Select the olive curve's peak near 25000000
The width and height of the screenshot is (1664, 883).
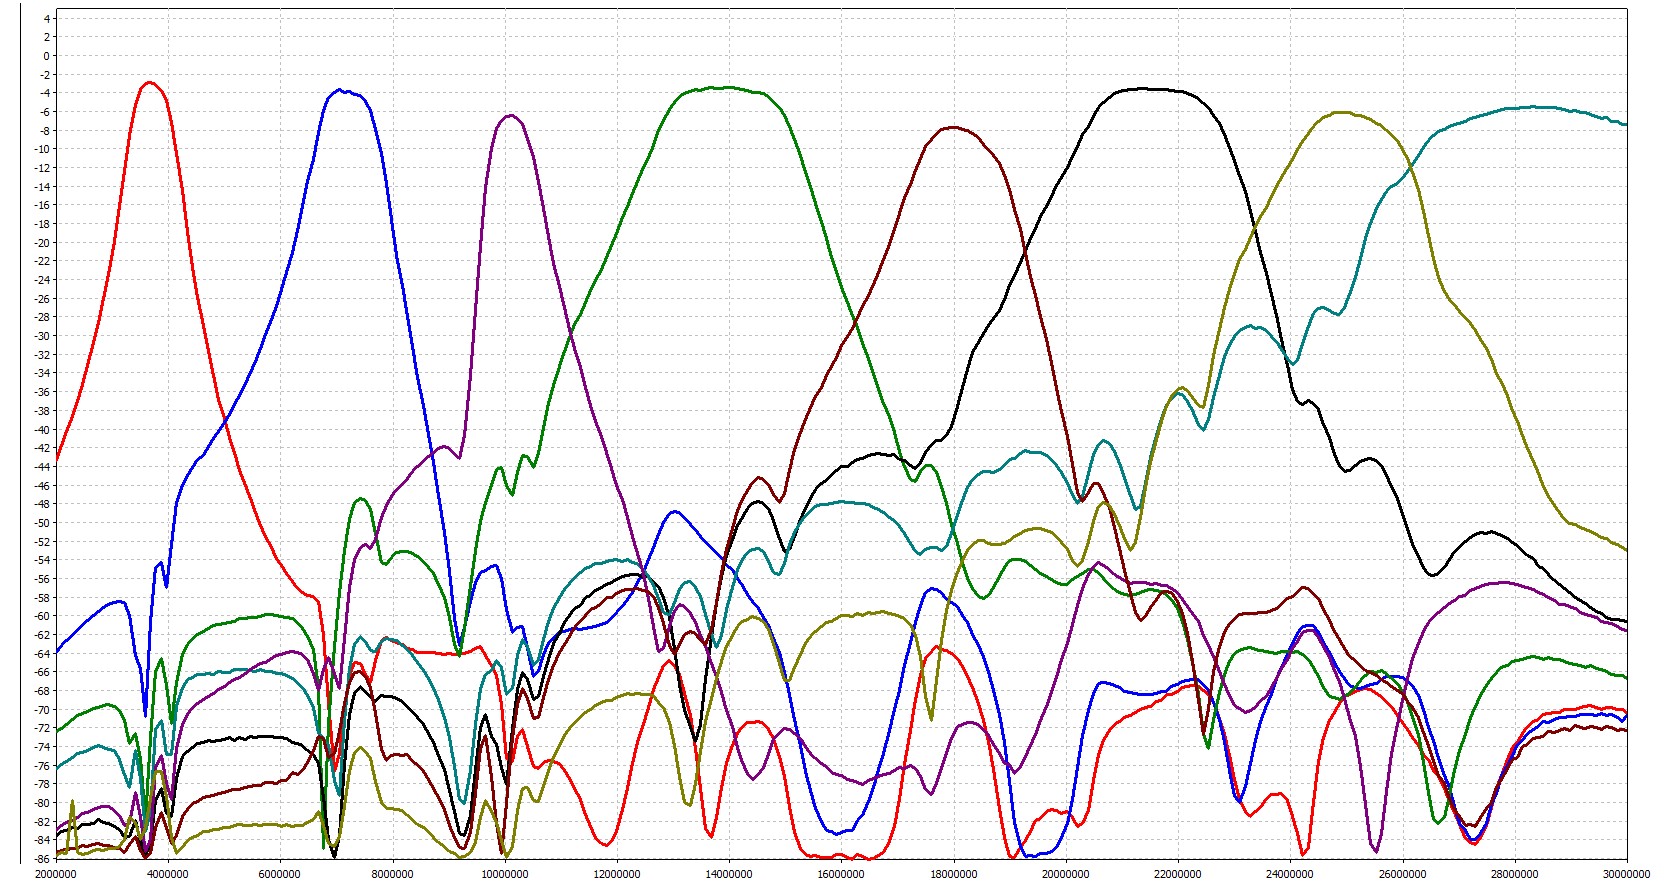1340,113
